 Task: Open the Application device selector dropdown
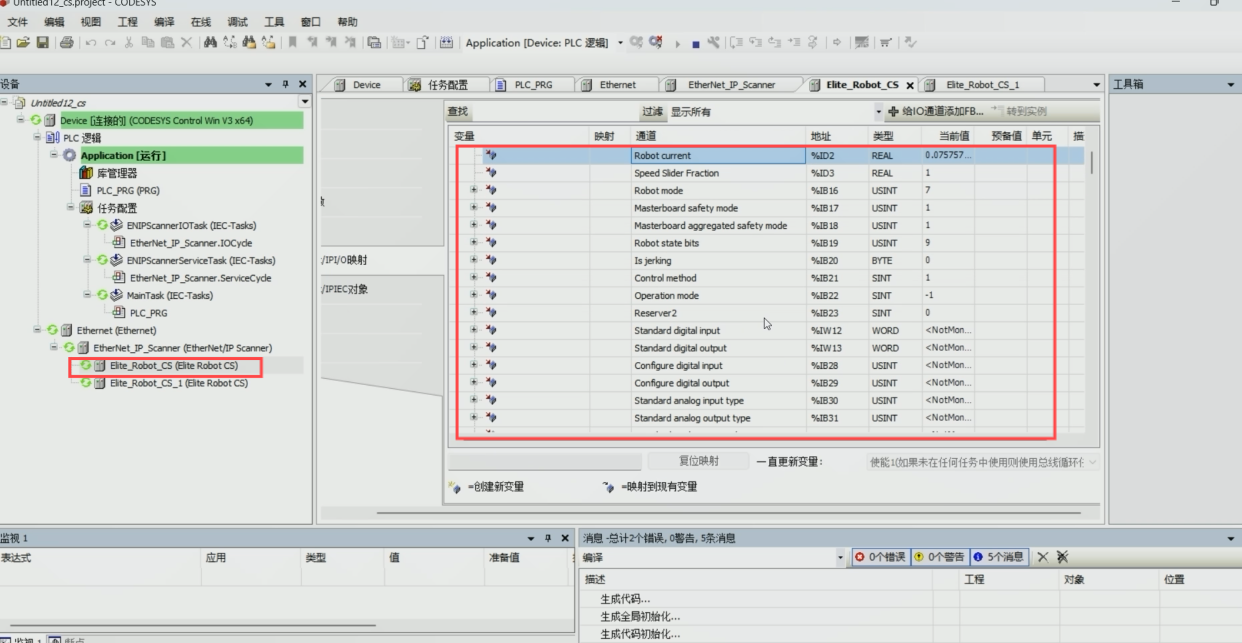[621, 43]
